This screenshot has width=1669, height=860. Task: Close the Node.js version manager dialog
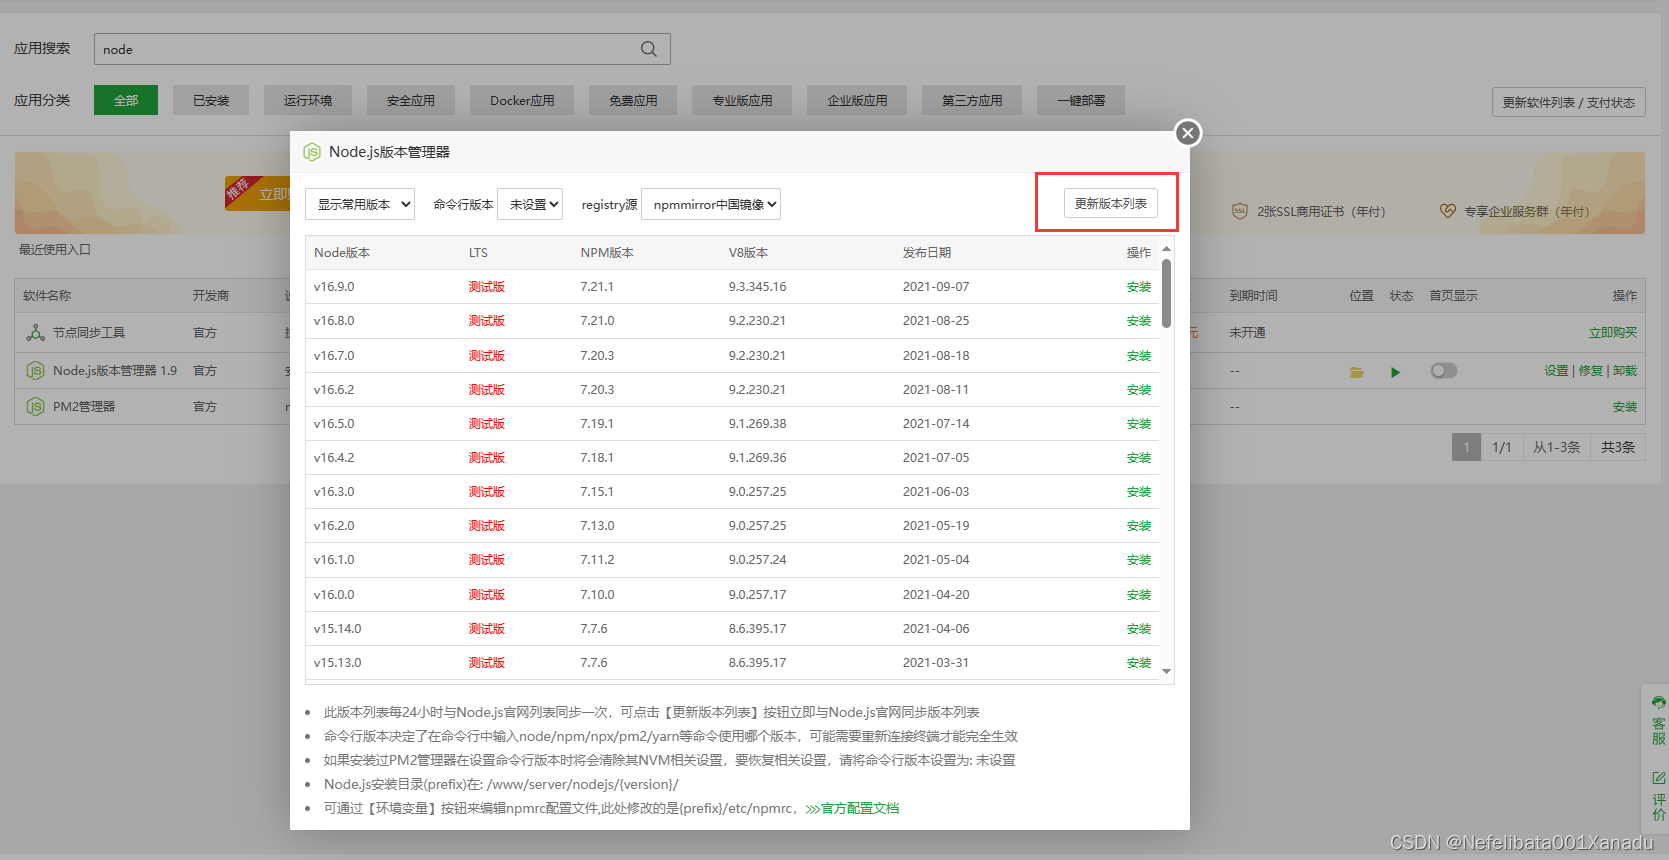pyautogui.click(x=1187, y=133)
